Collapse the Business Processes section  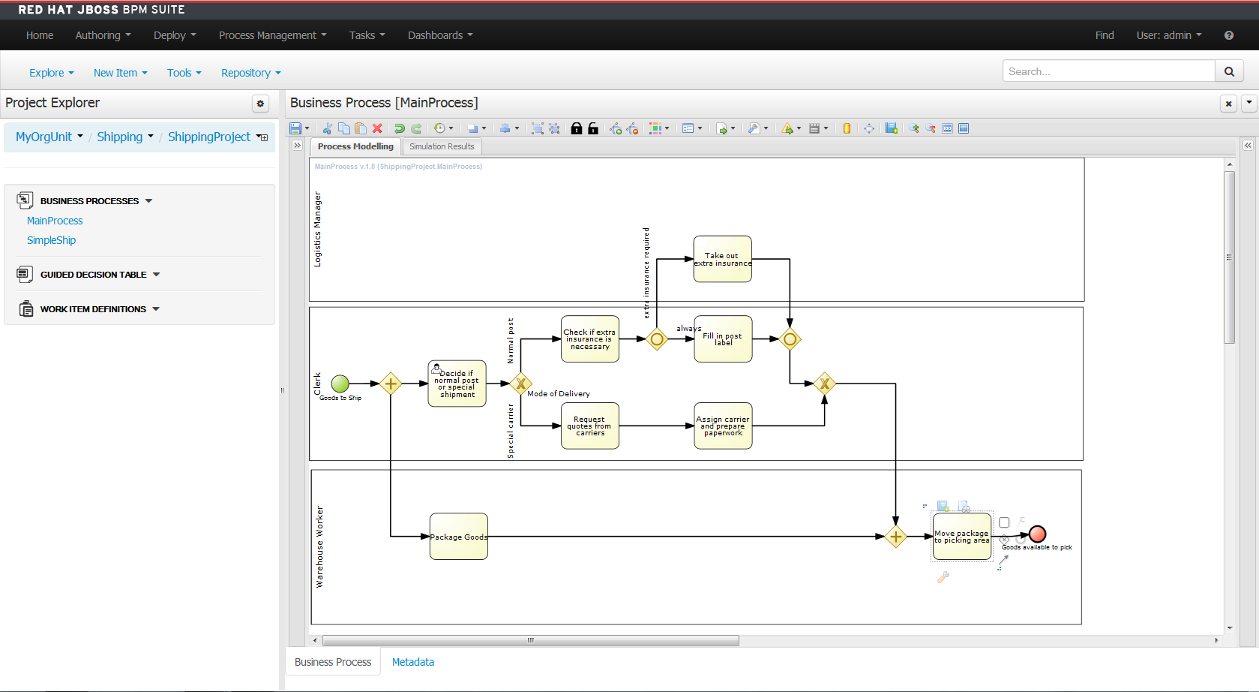pyautogui.click(x=149, y=201)
